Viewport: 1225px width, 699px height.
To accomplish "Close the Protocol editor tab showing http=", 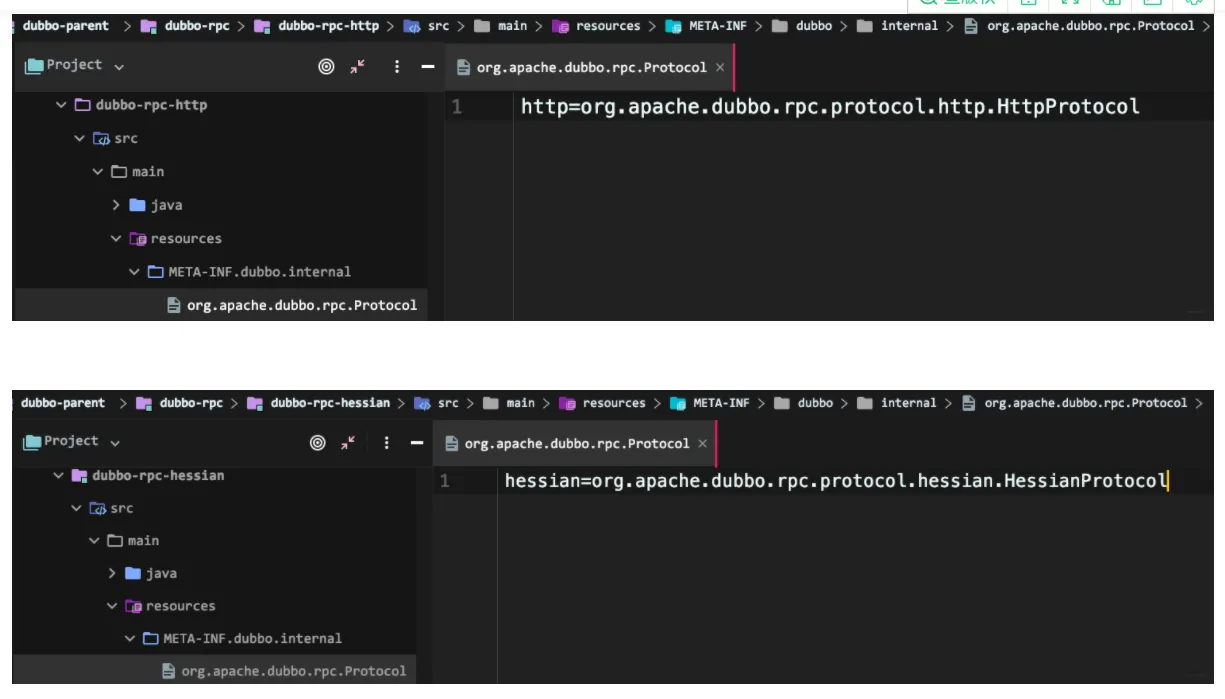I will 720,68.
